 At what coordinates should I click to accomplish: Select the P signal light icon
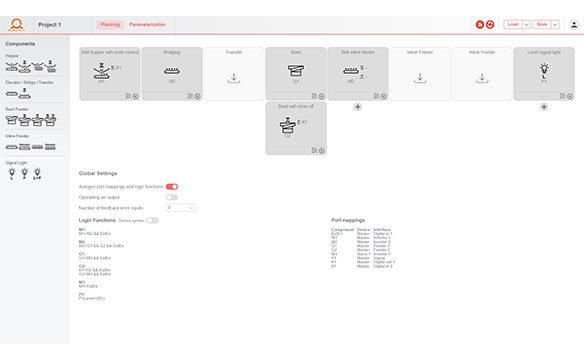pos(25,174)
